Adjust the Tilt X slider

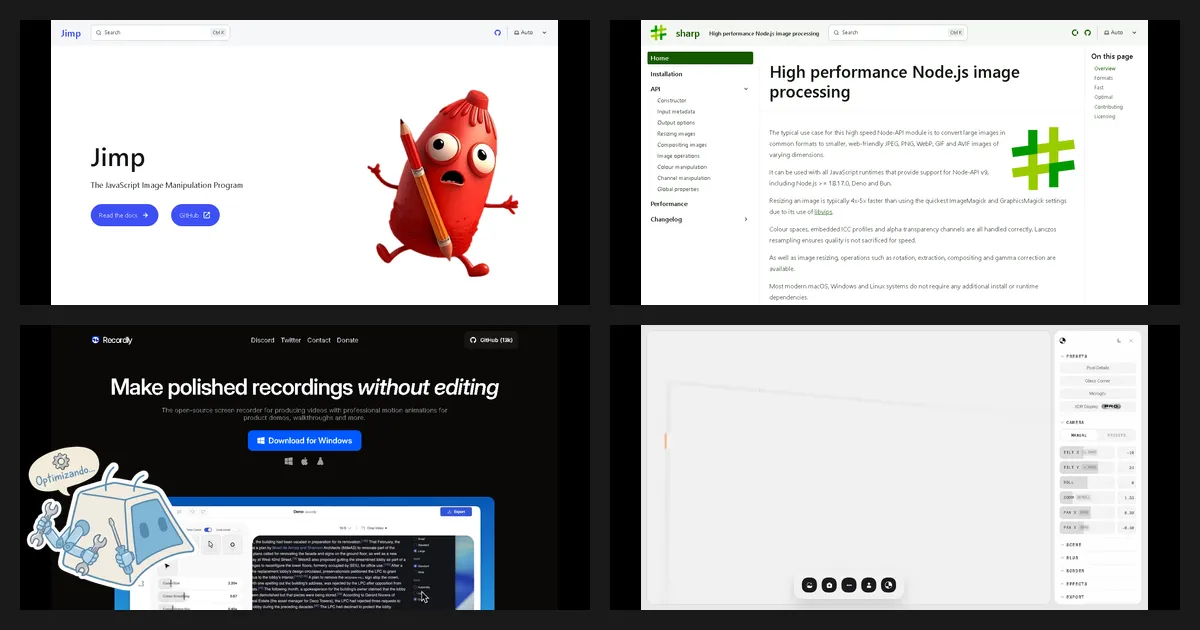1086,452
